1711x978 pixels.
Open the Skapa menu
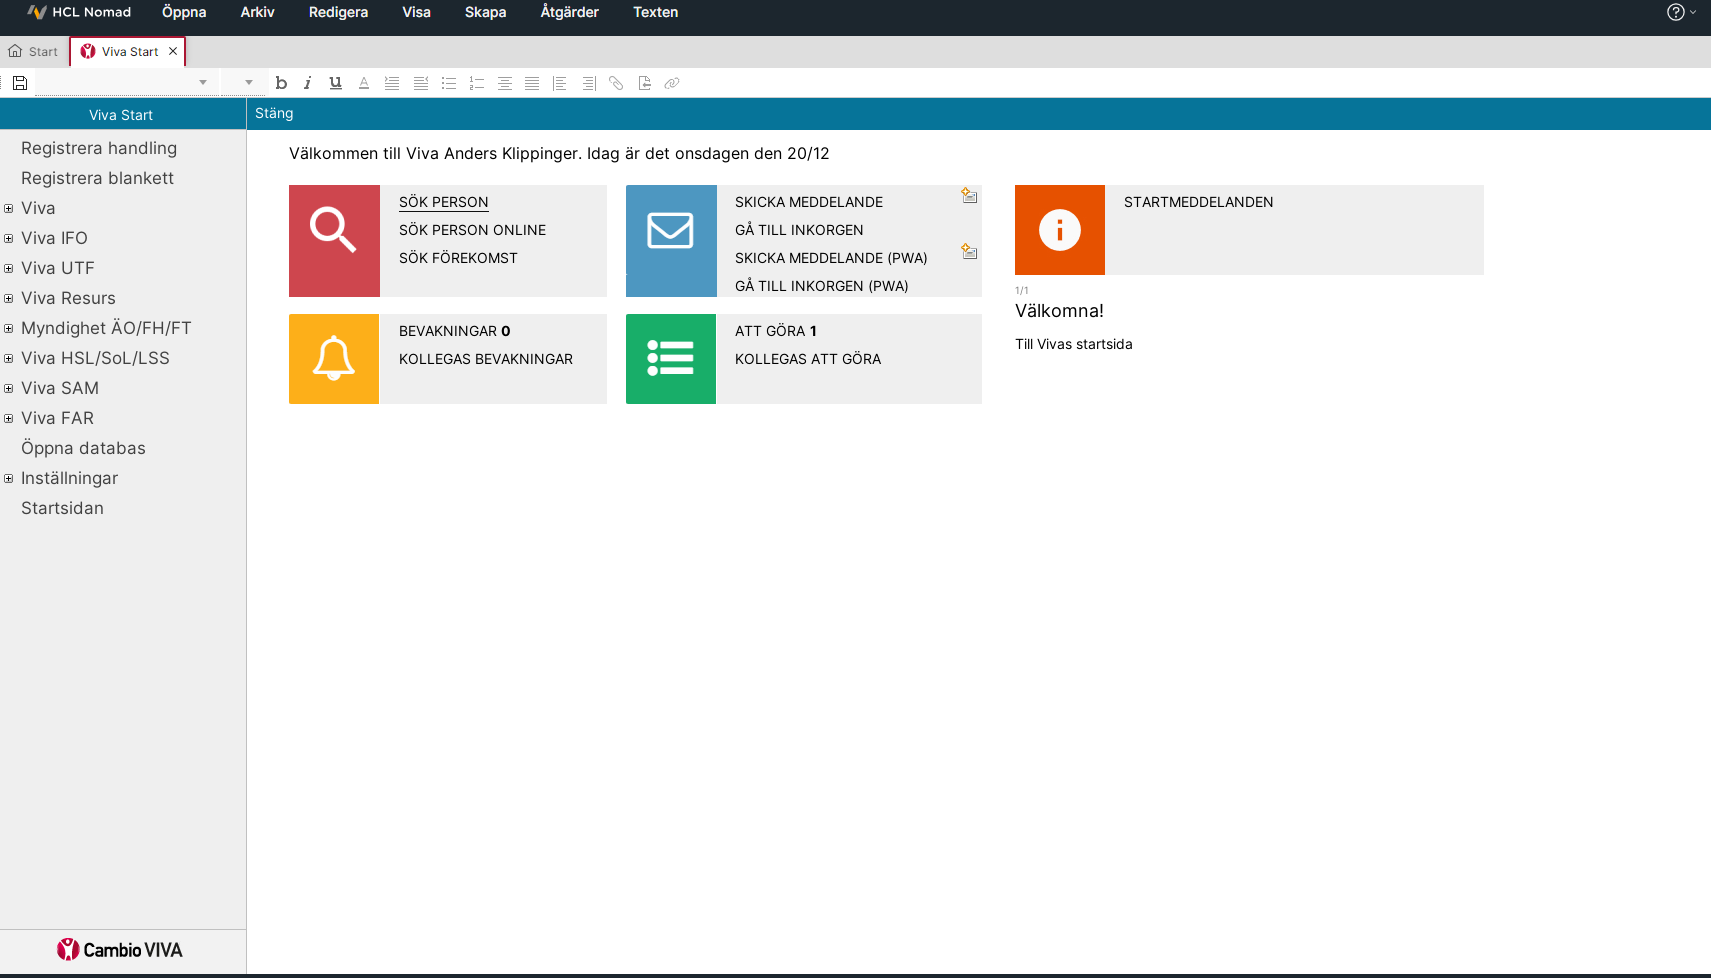tap(485, 12)
